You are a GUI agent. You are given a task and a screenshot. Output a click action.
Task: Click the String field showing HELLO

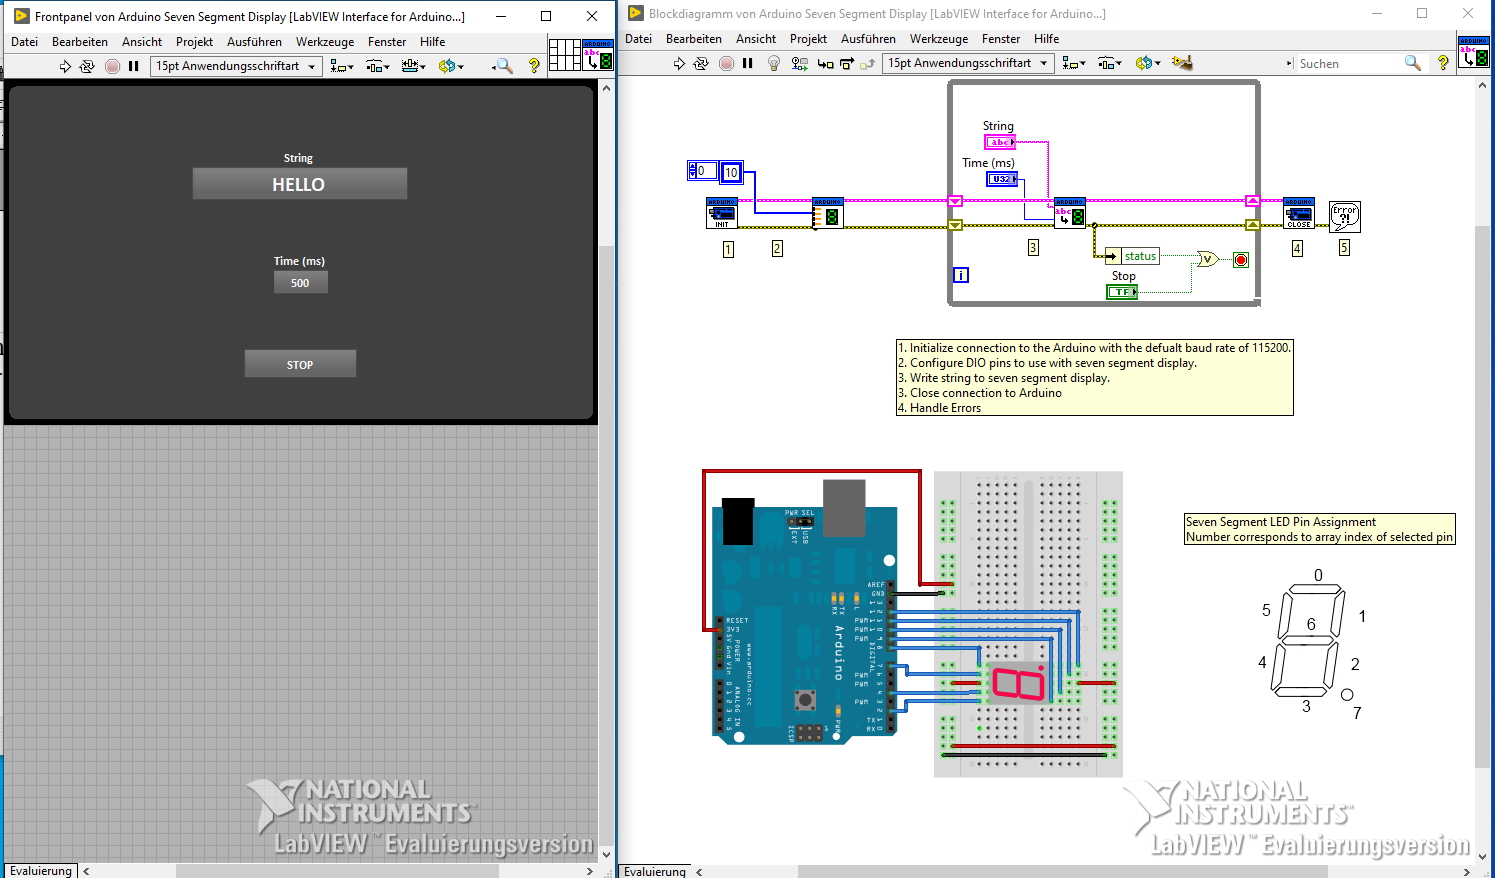[300, 184]
